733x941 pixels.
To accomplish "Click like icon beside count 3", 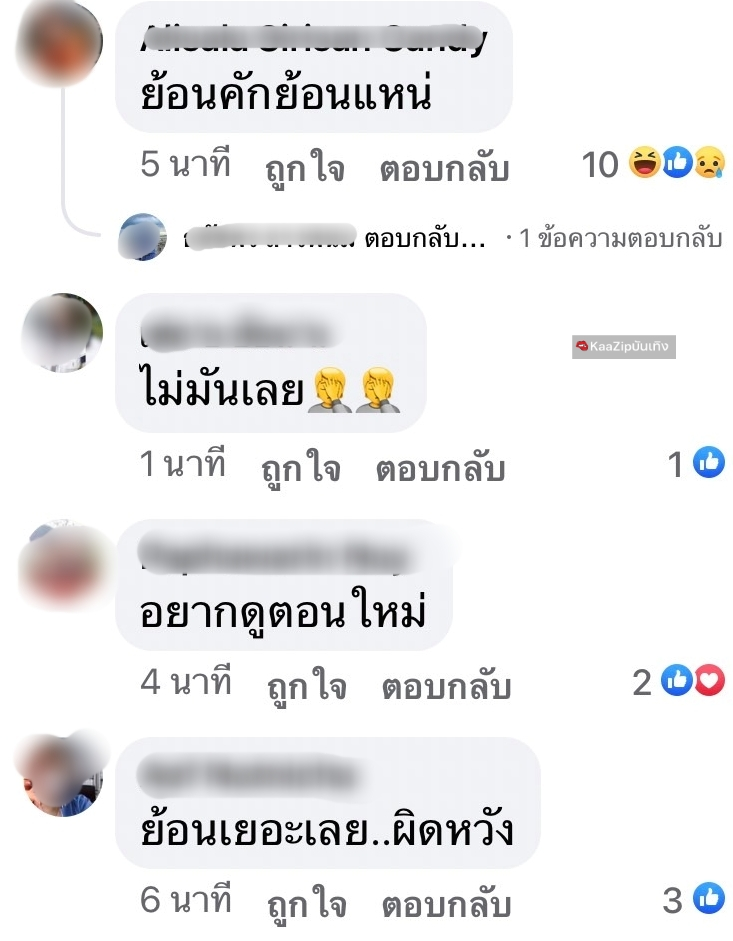I will (709, 898).
